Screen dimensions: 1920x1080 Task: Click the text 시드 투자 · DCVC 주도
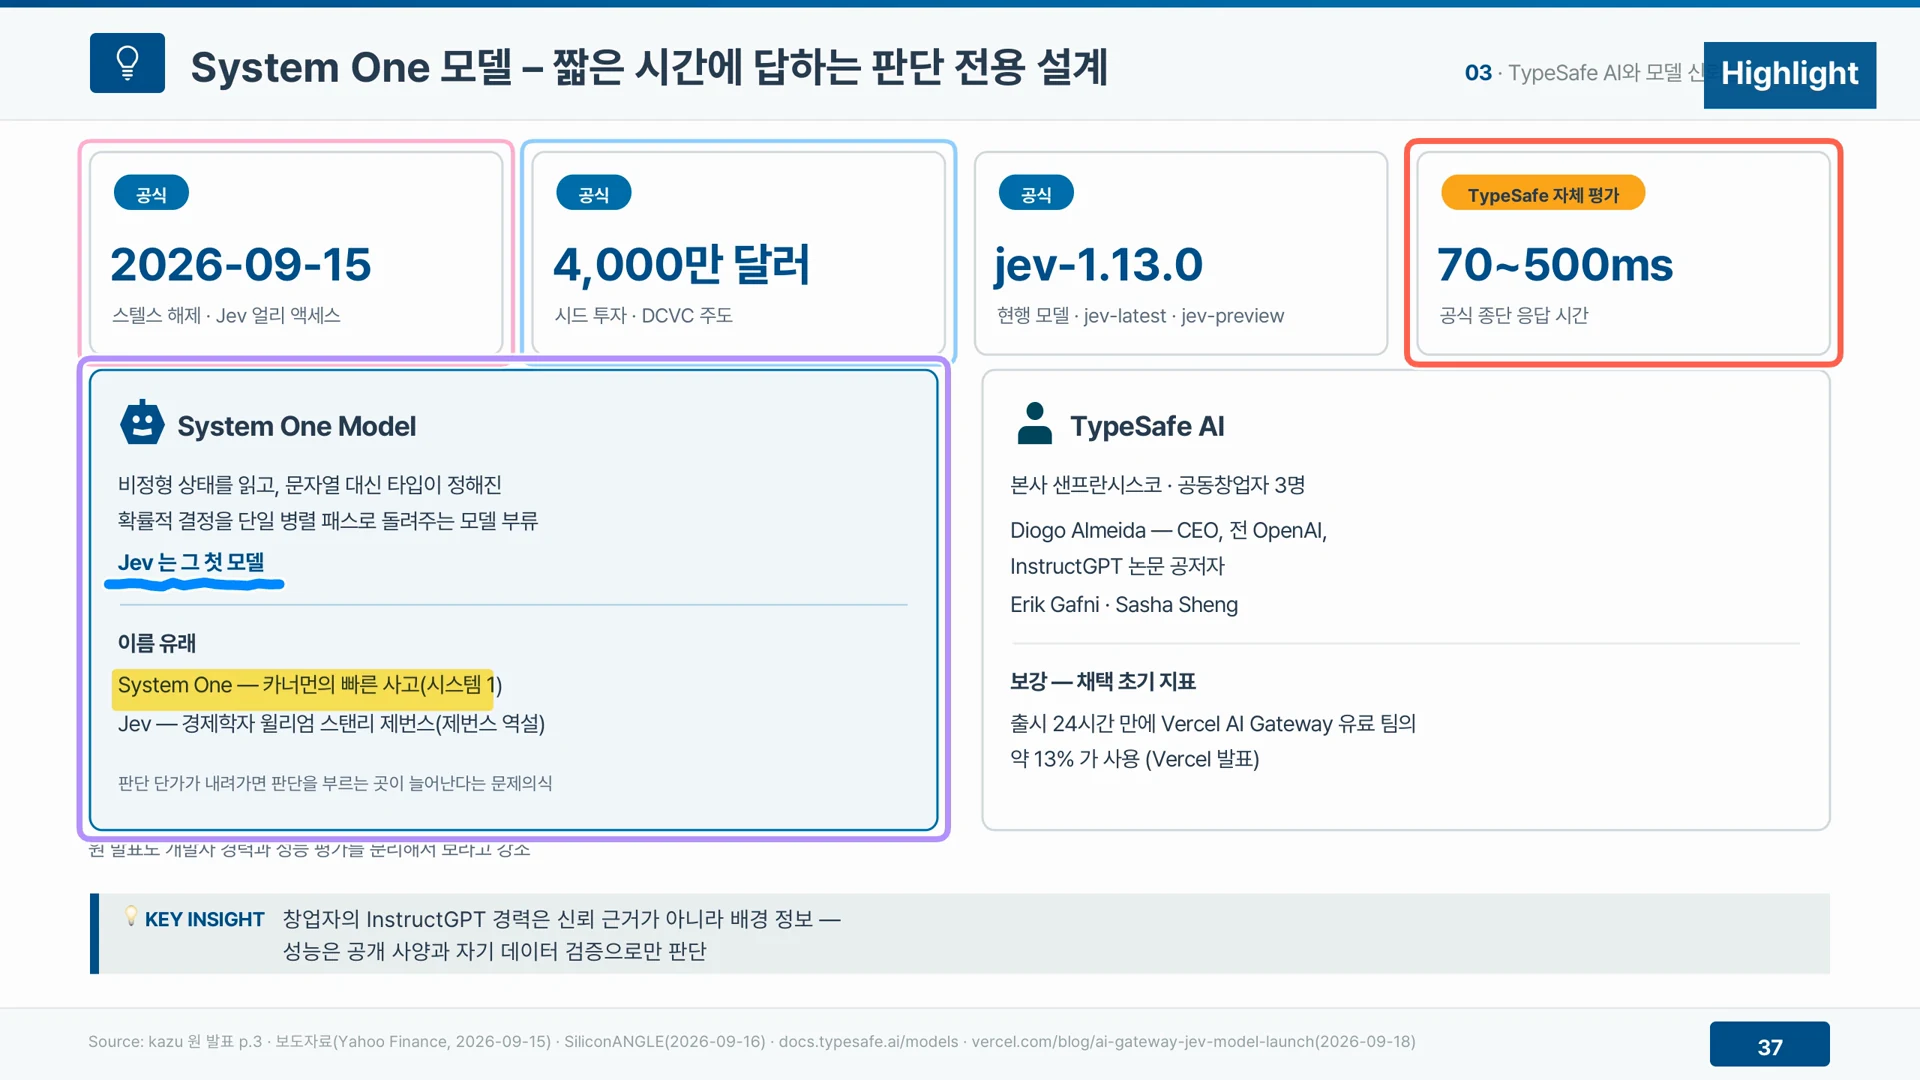click(643, 316)
